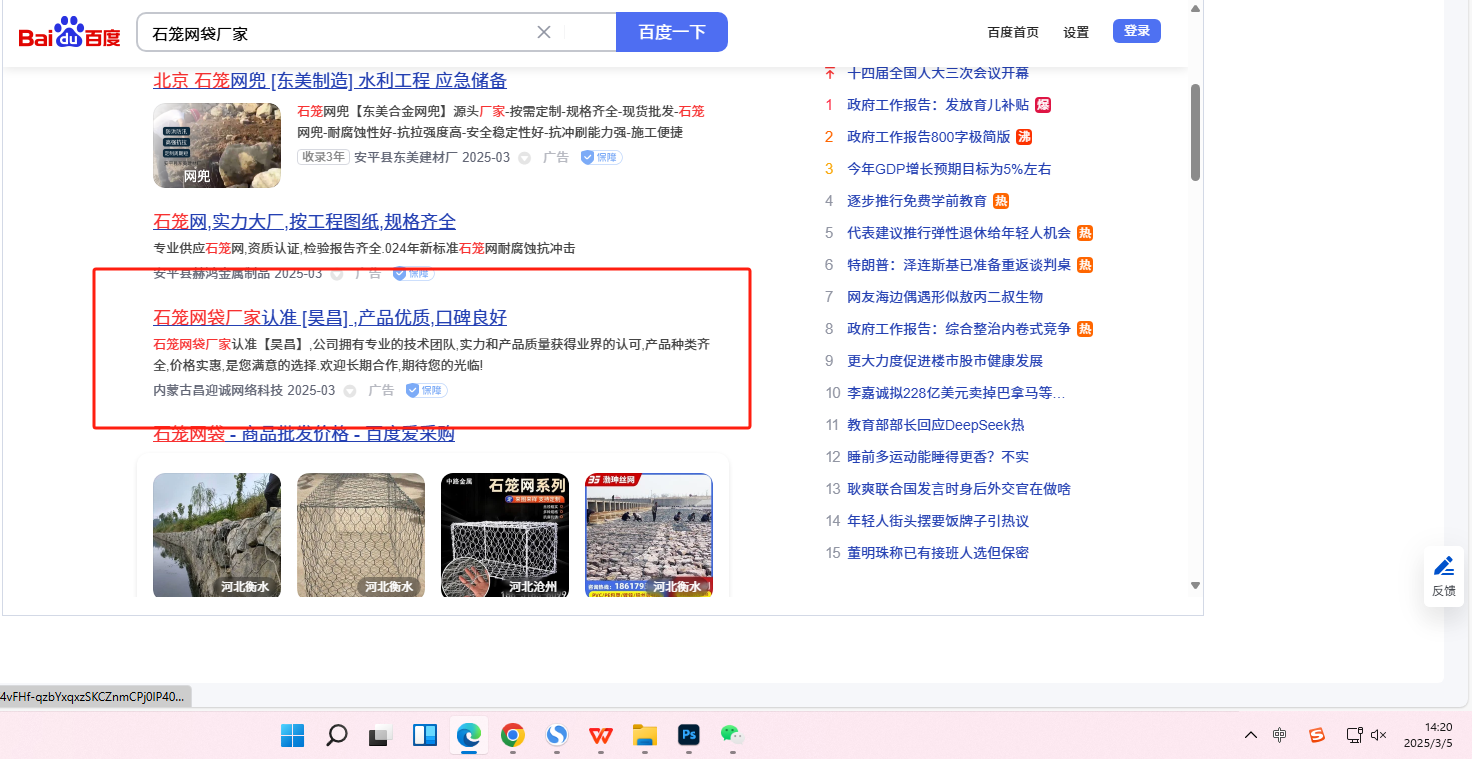Click the Baidu logo

click(69, 33)
